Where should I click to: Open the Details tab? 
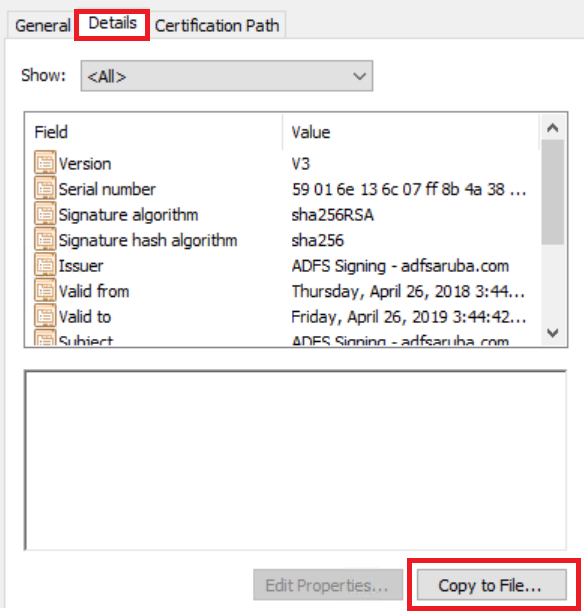coord(112,24)
